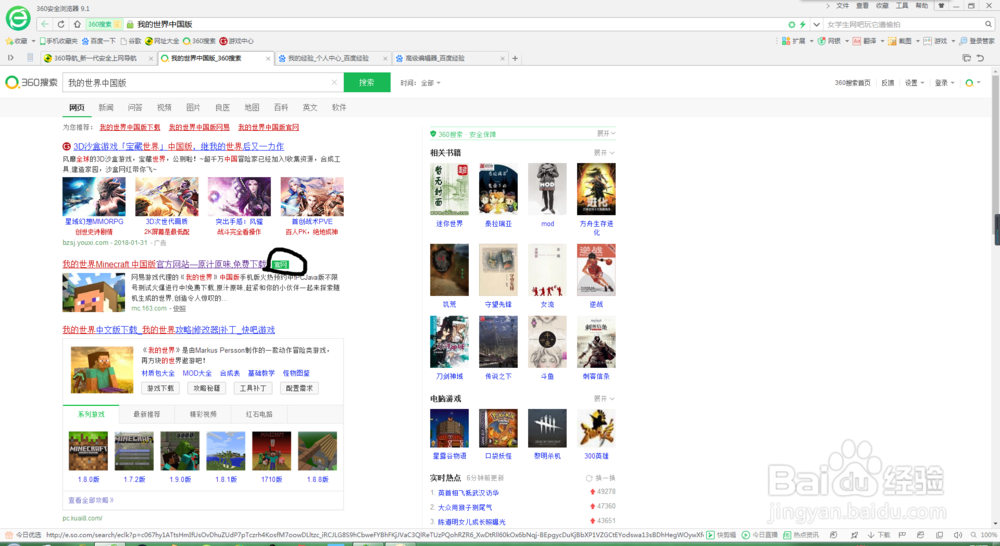The image size is (1000, 546).
Task: Click the green 搜索 button
Action: [x=367, y=82]
